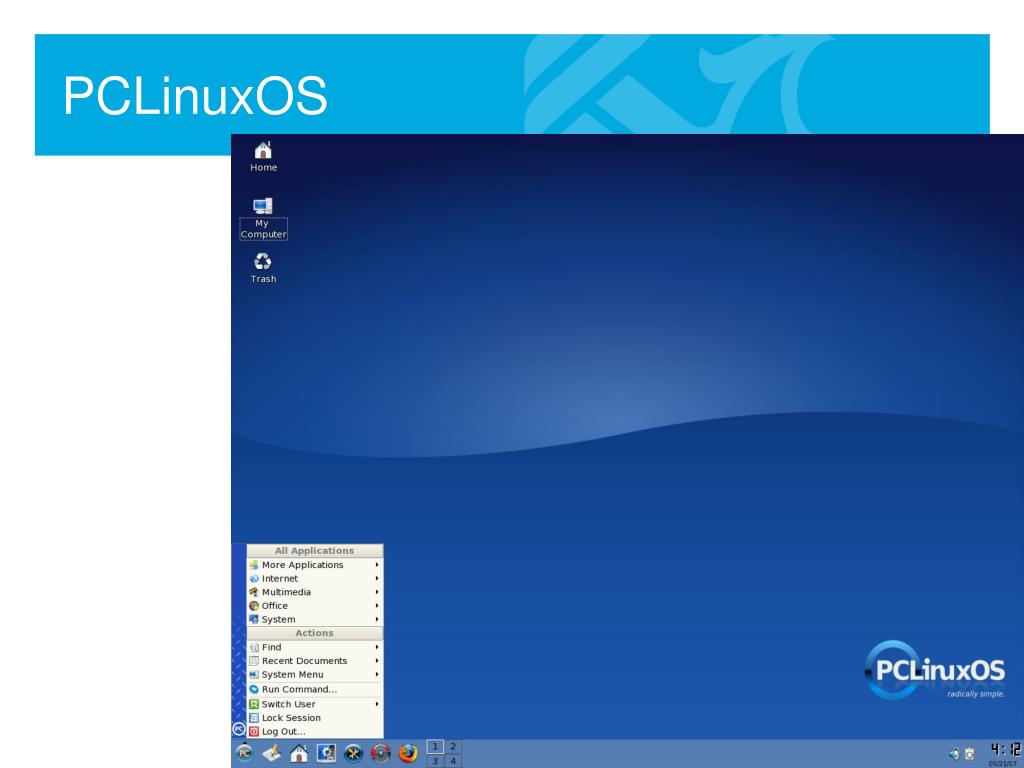This screenshot has width=1024, height=768.
Task: Expand the arrow beside Office
Action: [x=377, y=606]
